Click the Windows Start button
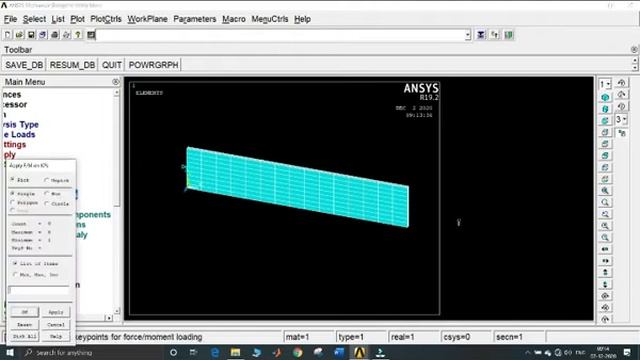This screenshot has width=640, height=360. 10,352
